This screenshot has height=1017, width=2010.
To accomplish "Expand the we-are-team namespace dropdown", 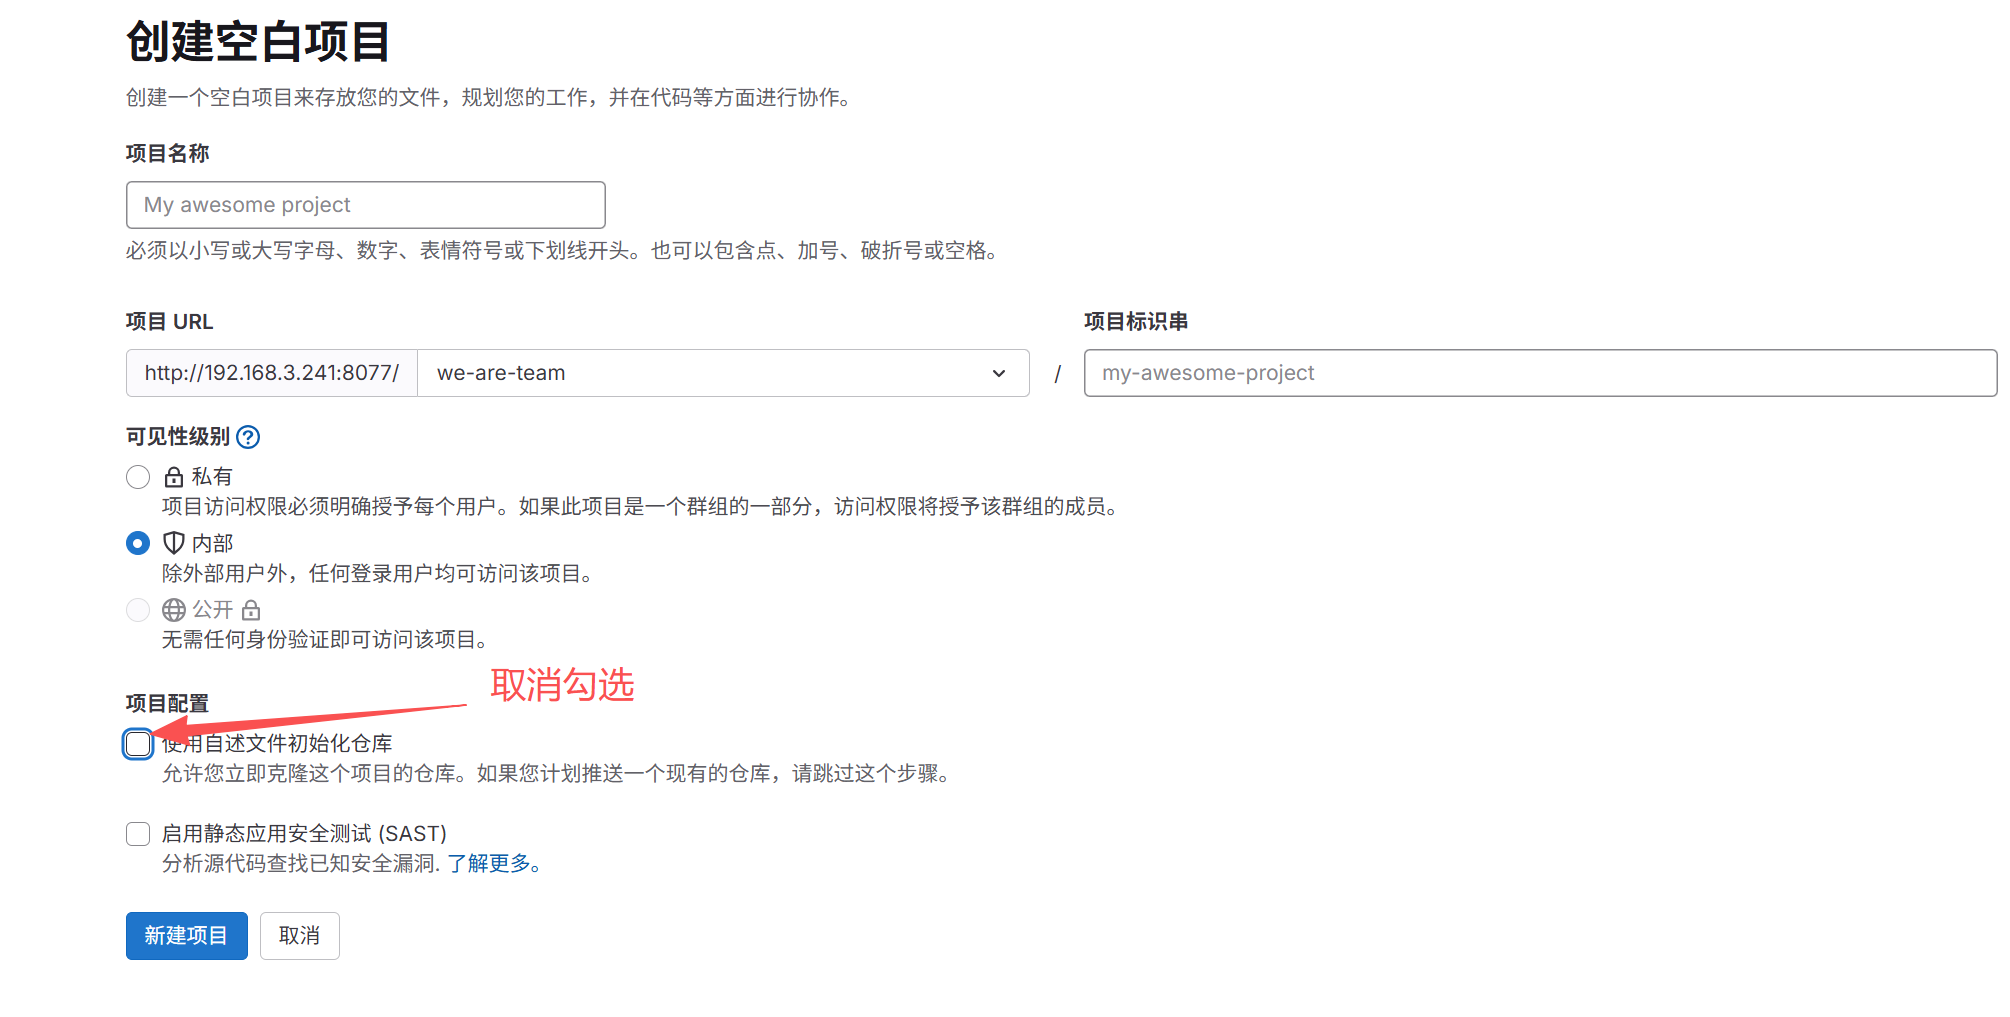I will pos(723,373).
